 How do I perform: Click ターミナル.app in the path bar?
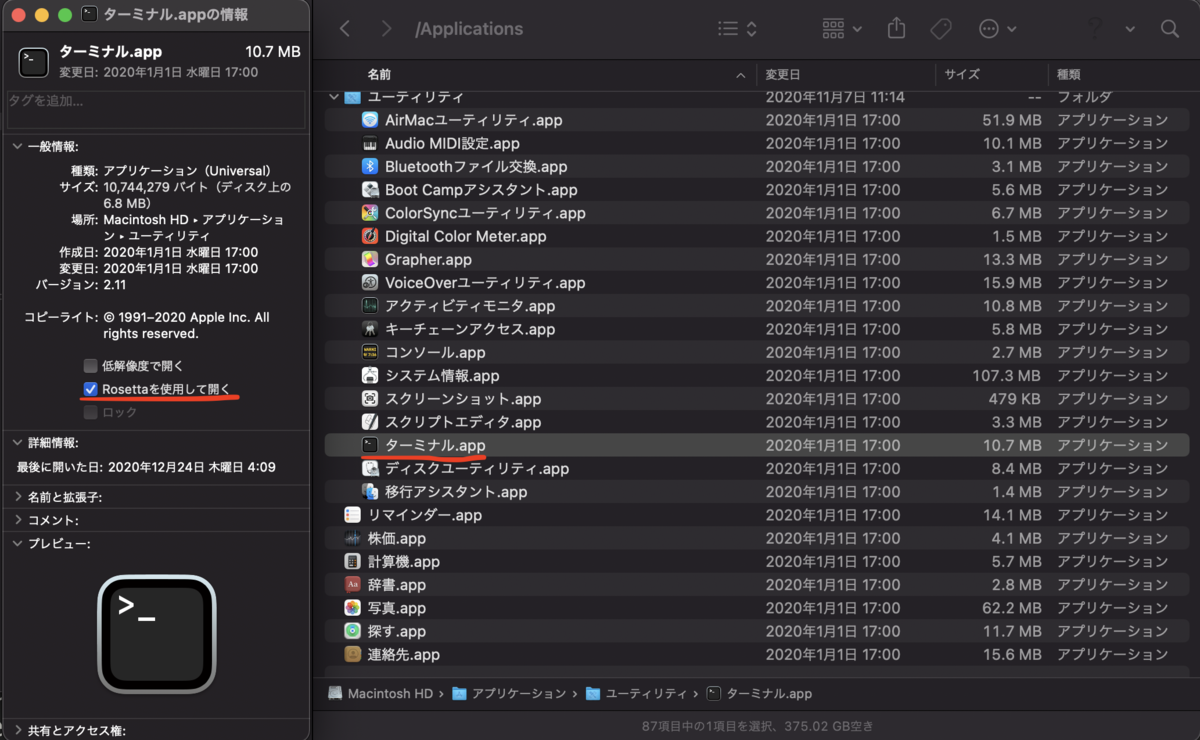click(x=759, y=693)
